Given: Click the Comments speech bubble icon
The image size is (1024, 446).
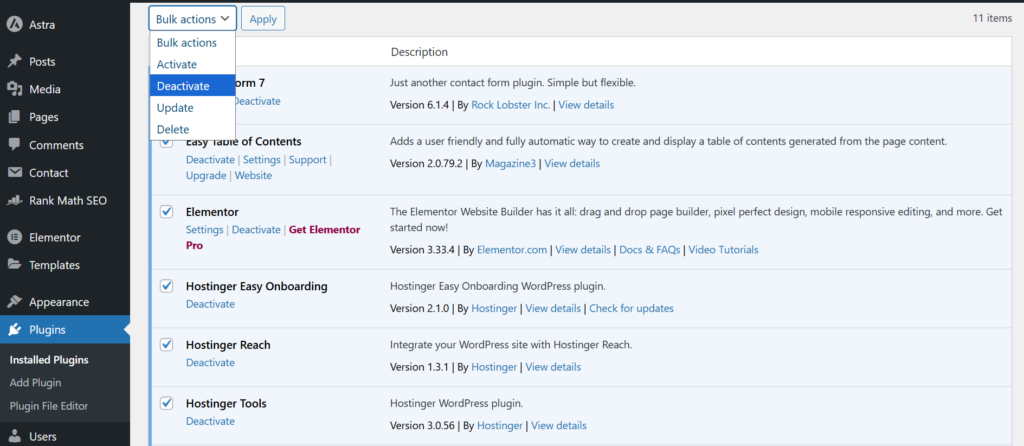Looking at the screenshot, I should [x=15, y=145].
